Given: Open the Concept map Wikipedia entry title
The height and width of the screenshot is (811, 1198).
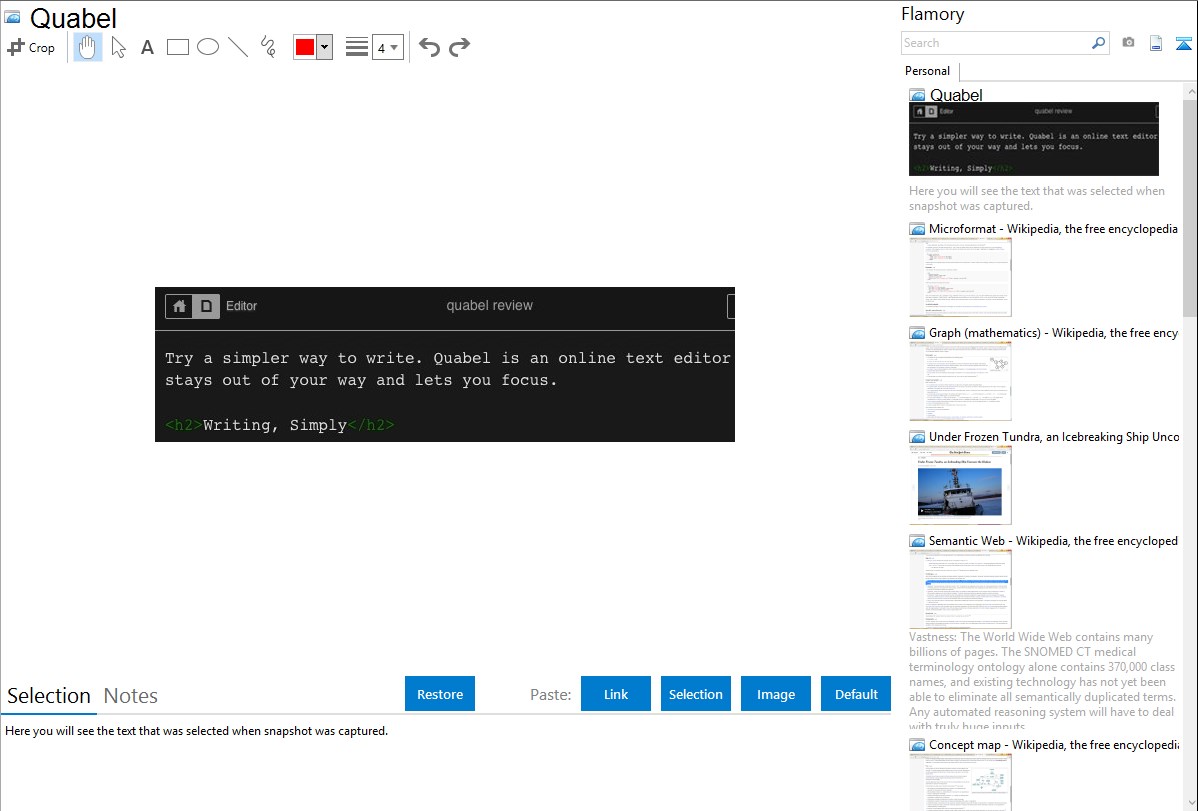Looking at the screenshot, I should pos(1053,744).
